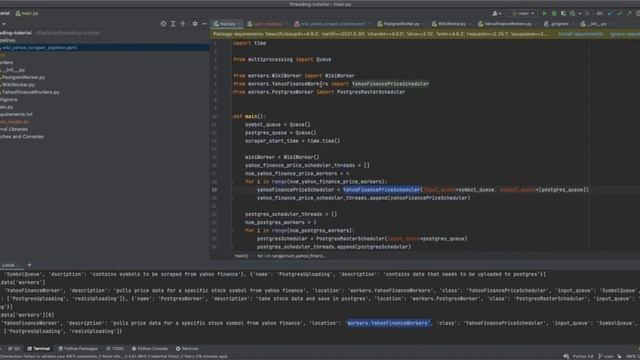The image size is (640, 360).
Task: Click the main() breadcrumb below the editor
Action: point(241,256)
